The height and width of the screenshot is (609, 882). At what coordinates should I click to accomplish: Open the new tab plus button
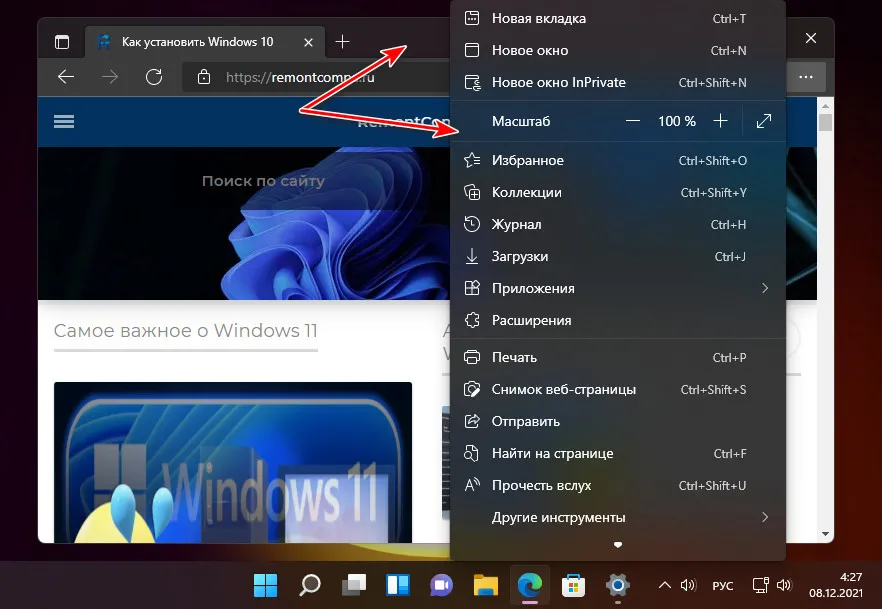[343, 41]
